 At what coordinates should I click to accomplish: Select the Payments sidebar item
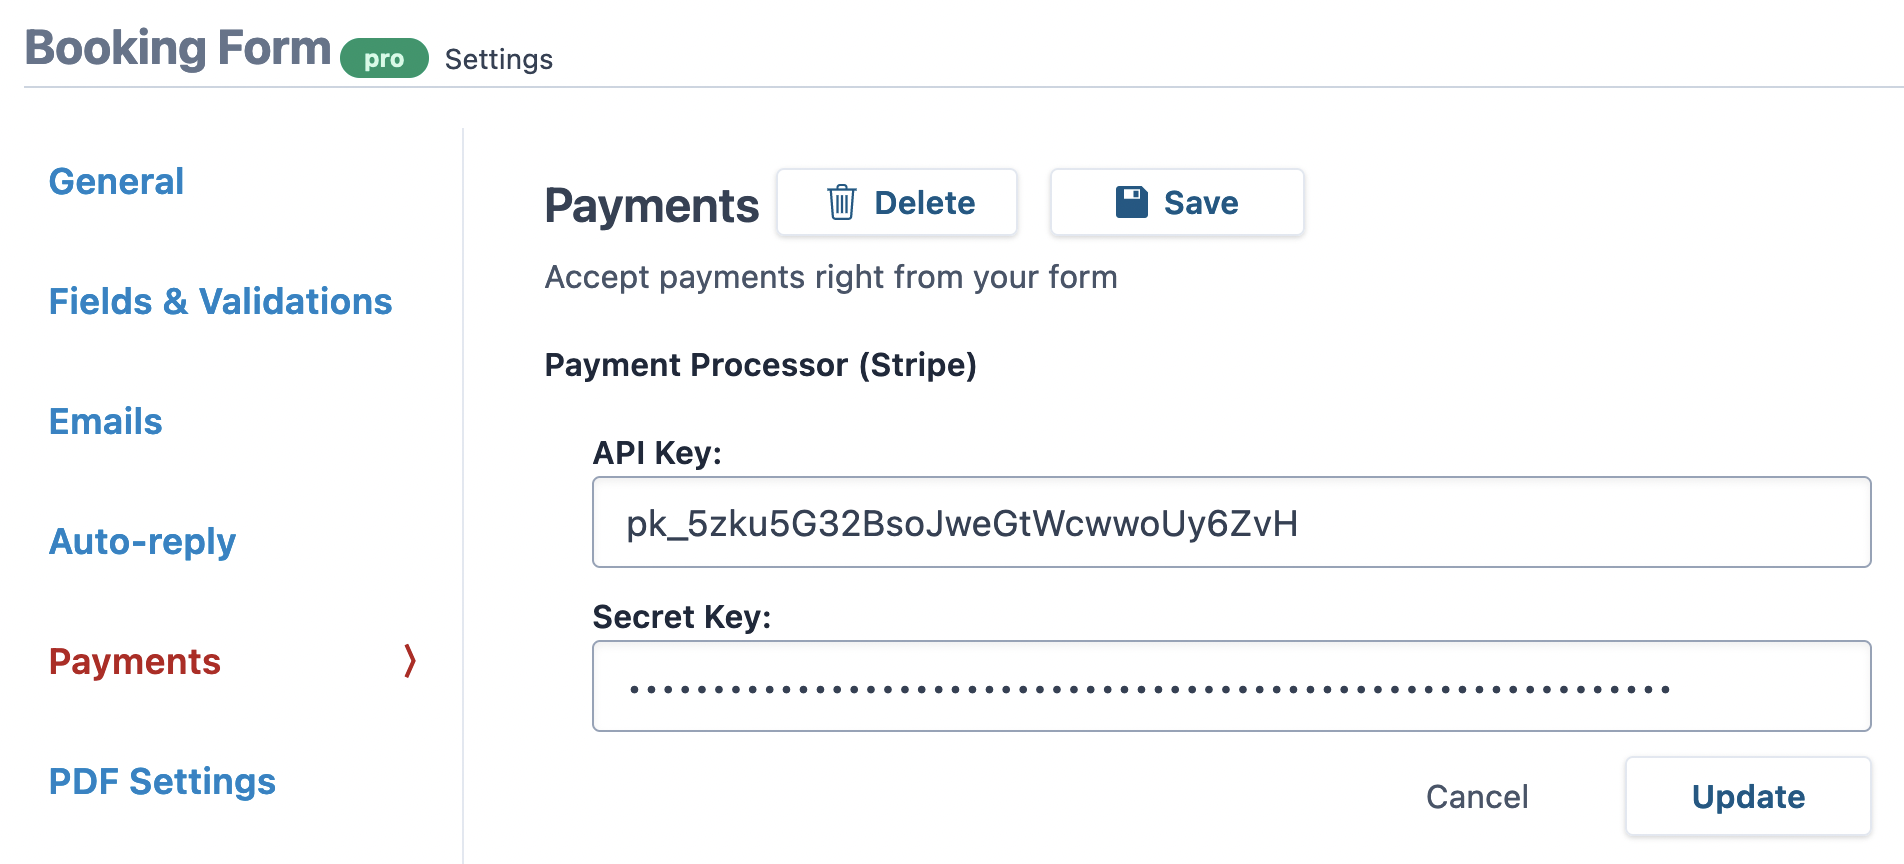[135, 661]
